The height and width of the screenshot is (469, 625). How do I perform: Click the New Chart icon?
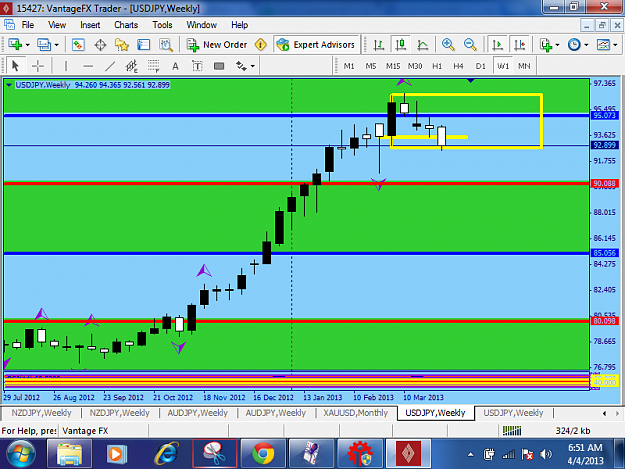point(15,45)
